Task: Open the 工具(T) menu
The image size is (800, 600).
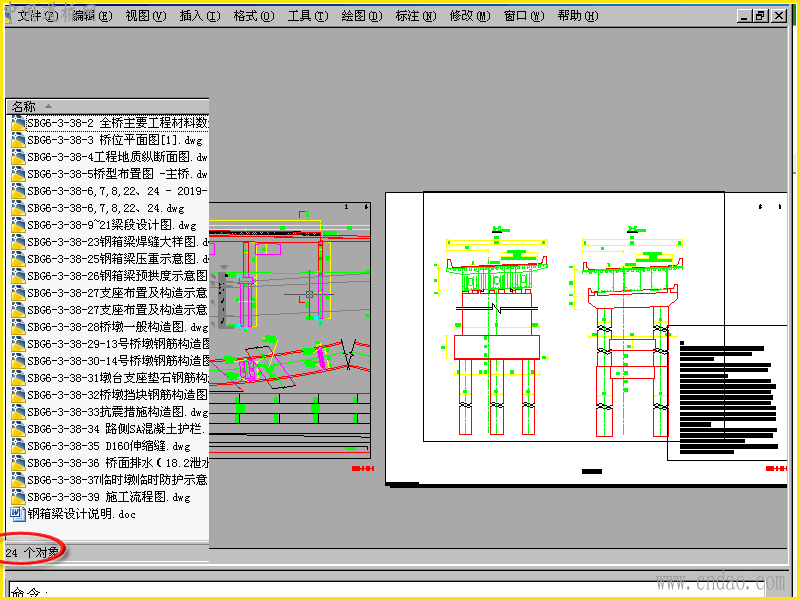Action: pyautogui.click(x=308, y=16)
